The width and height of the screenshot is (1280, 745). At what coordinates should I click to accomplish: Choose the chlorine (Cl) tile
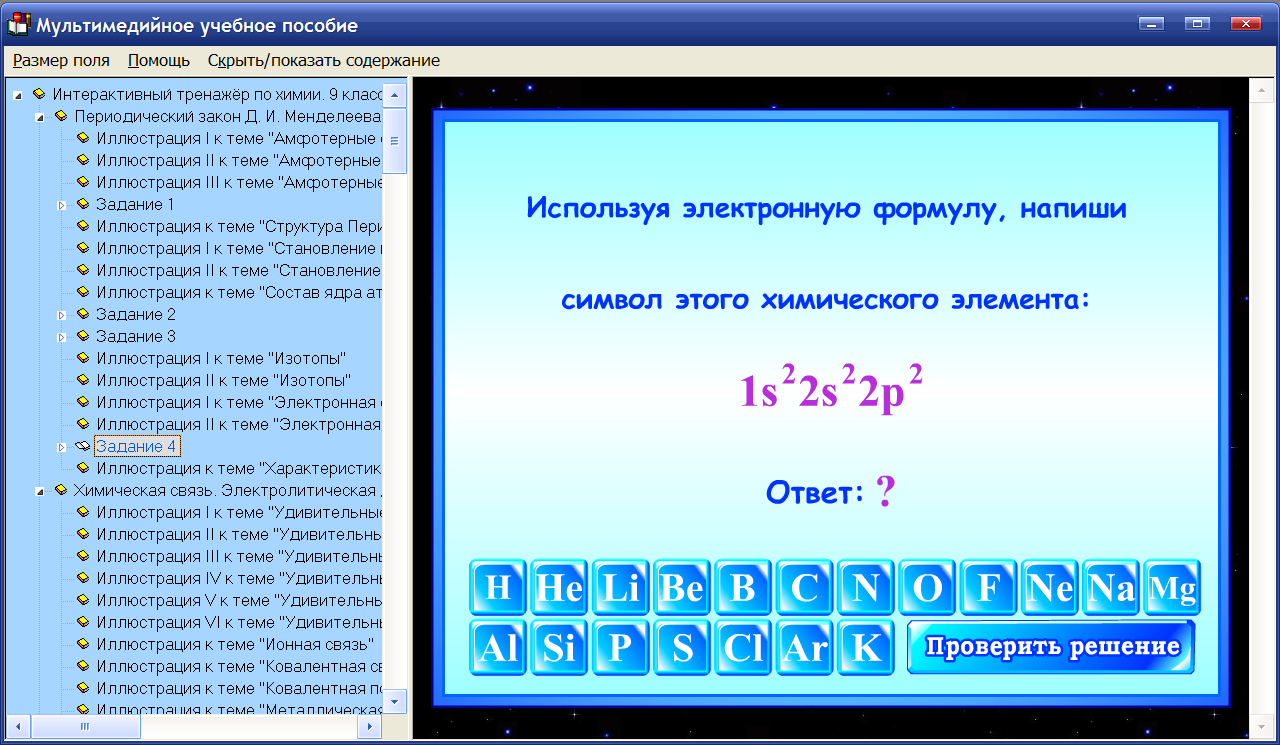click(743, 647)
